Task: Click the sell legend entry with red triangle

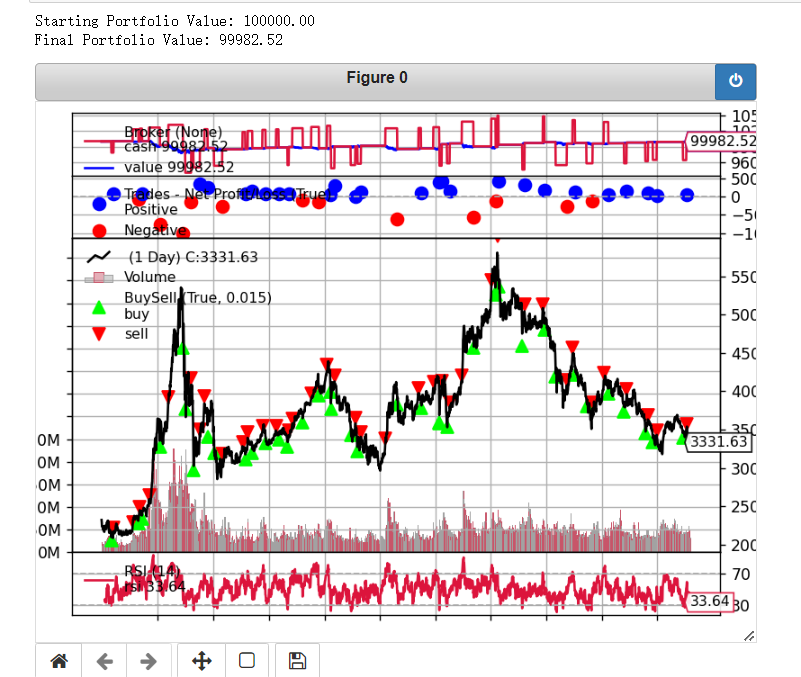Action: [x=120, y=334]
